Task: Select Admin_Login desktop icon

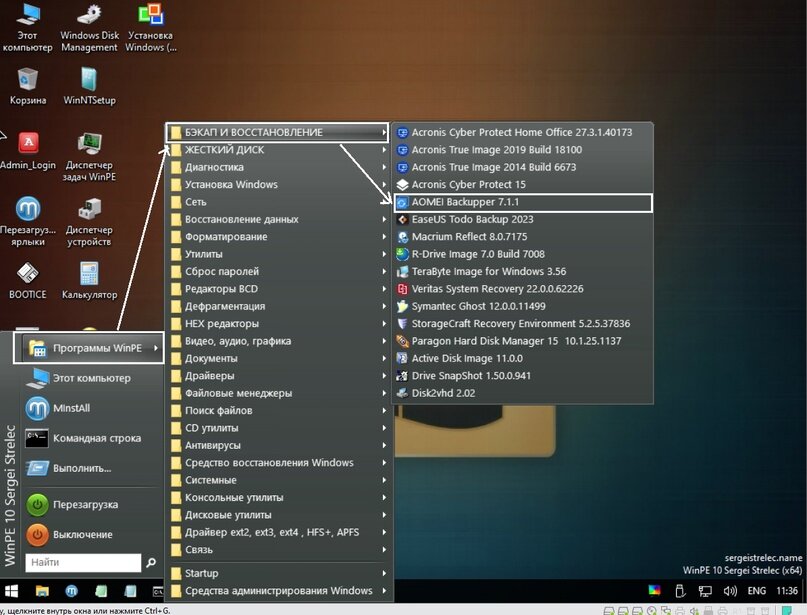Action: (x=28, y=151)
